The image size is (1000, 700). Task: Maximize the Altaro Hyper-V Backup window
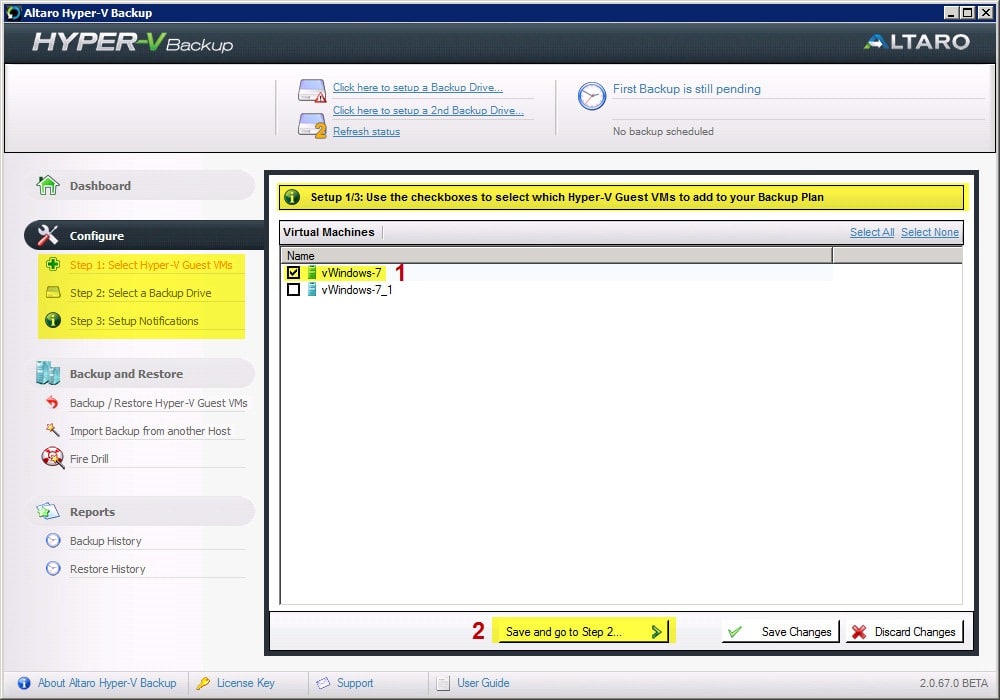tap(967, 13)
